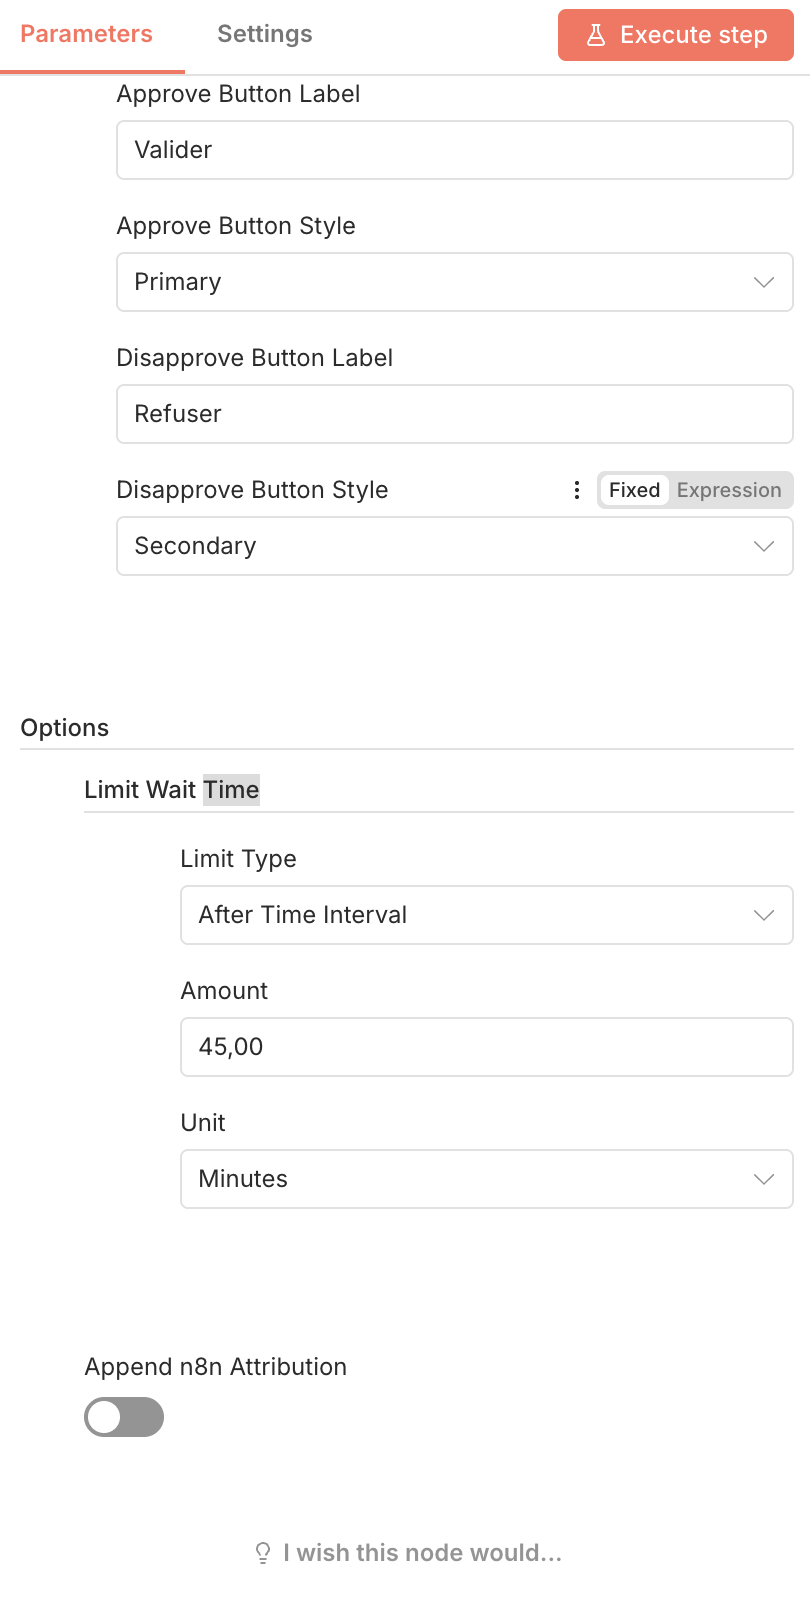Click the Limit Wait Time option header
Viewport: 810px width, 1600px height.
172,790
